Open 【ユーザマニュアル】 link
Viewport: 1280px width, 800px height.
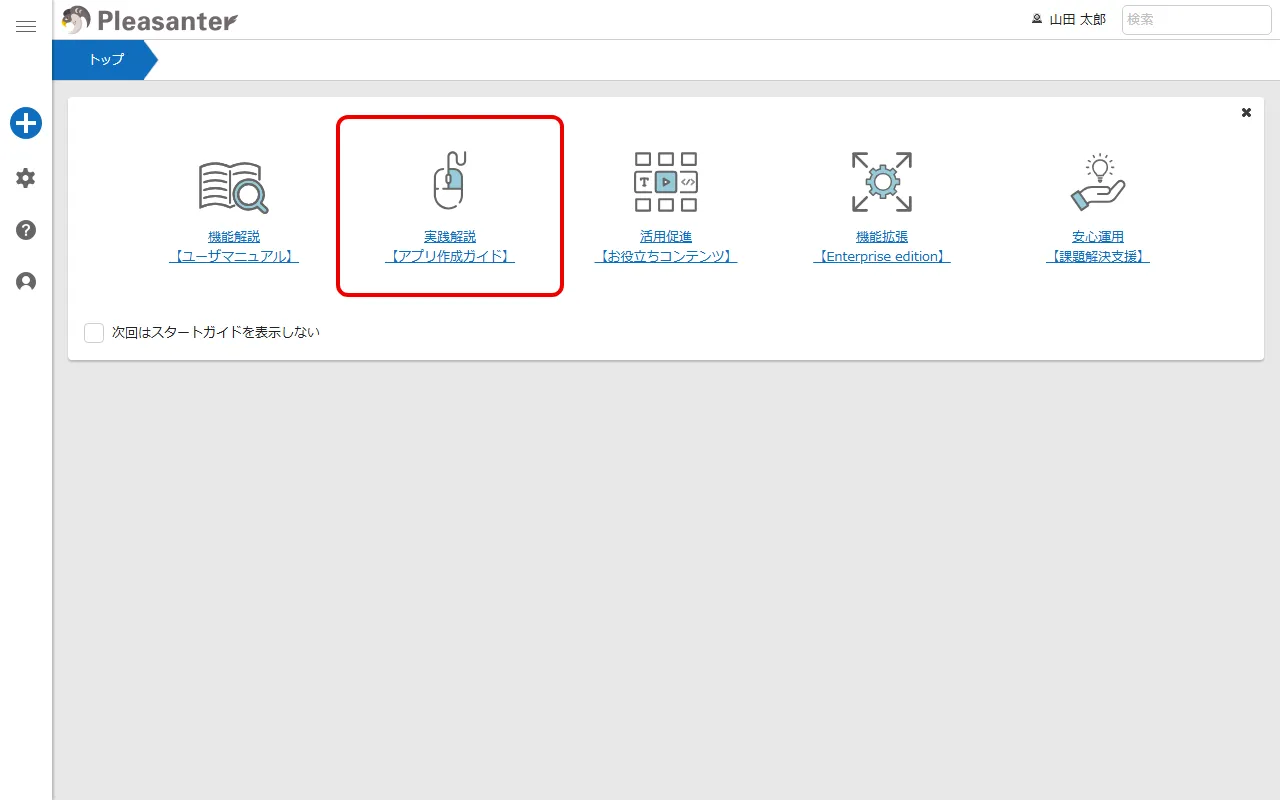pyautogui.click(x=234, y=257)
